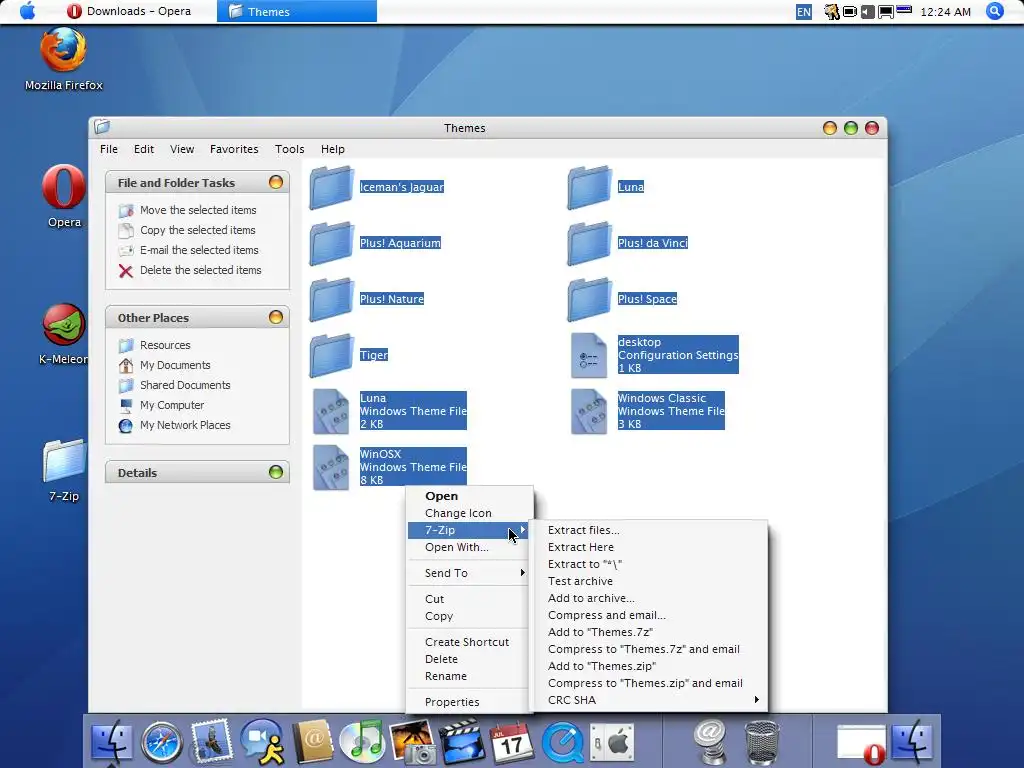Viewport: 1024px width, 768px height.
Task: Click the iMovie clapperboard dock icon
Action: tap(462, 741)
